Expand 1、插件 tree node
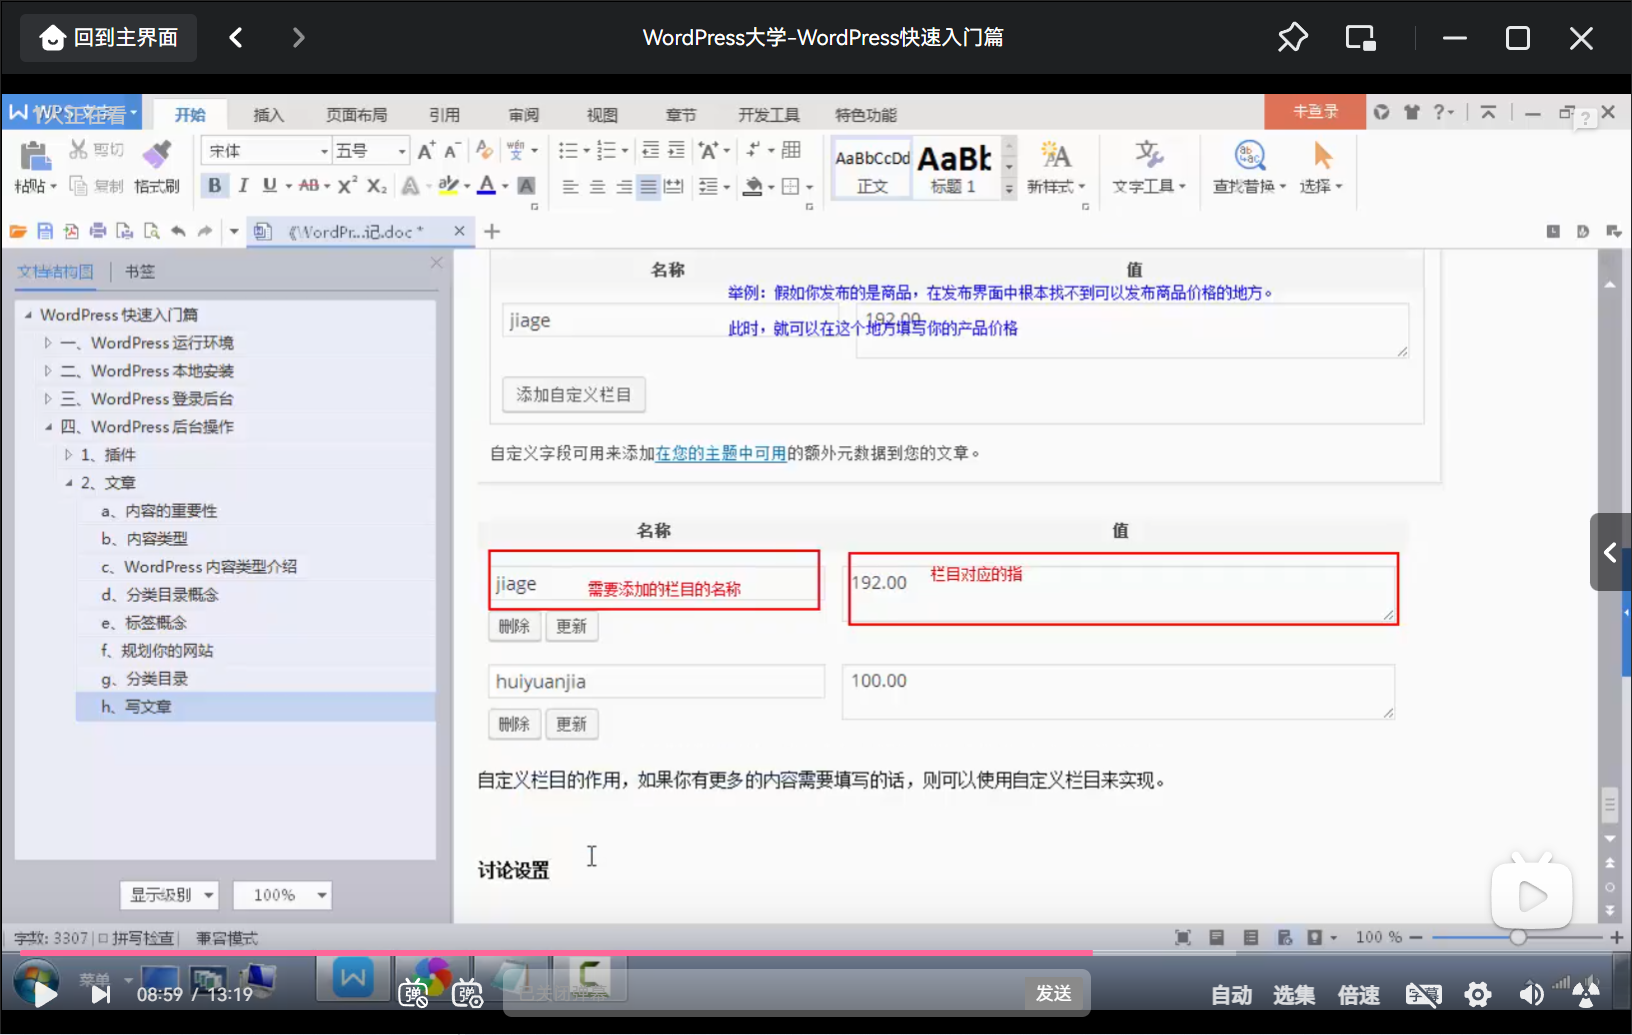 tap(68, 455)
